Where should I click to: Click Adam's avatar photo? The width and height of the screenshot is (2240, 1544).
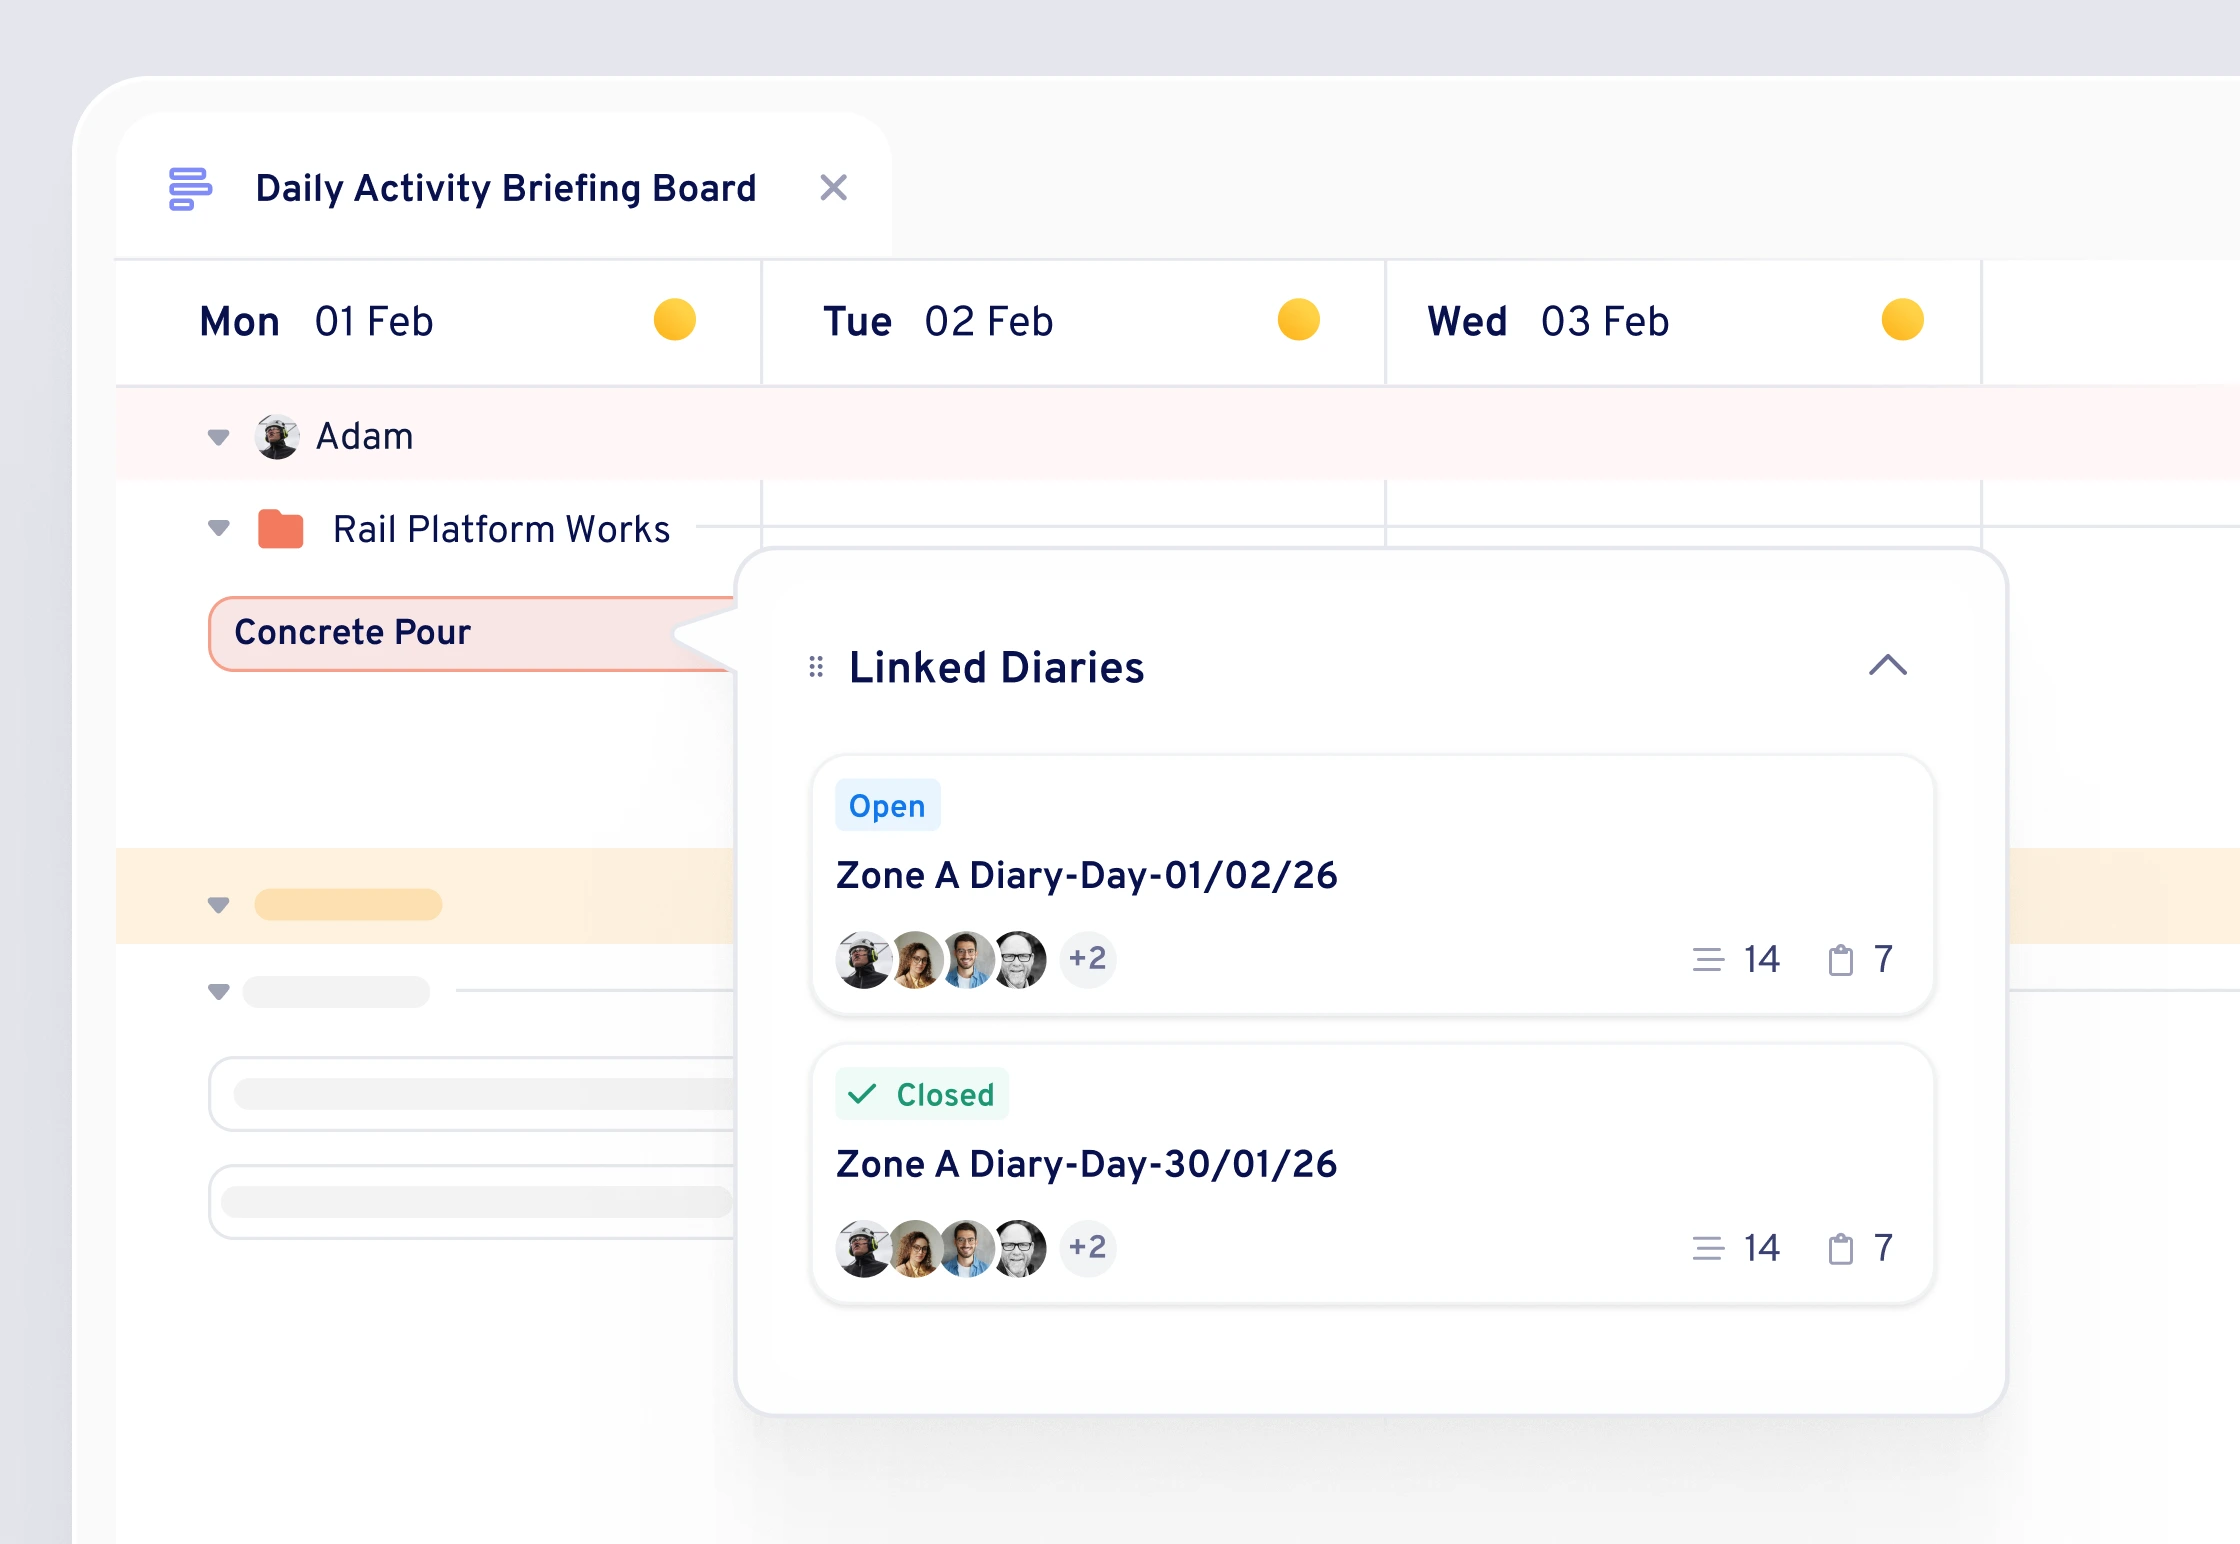coord(277,437)
